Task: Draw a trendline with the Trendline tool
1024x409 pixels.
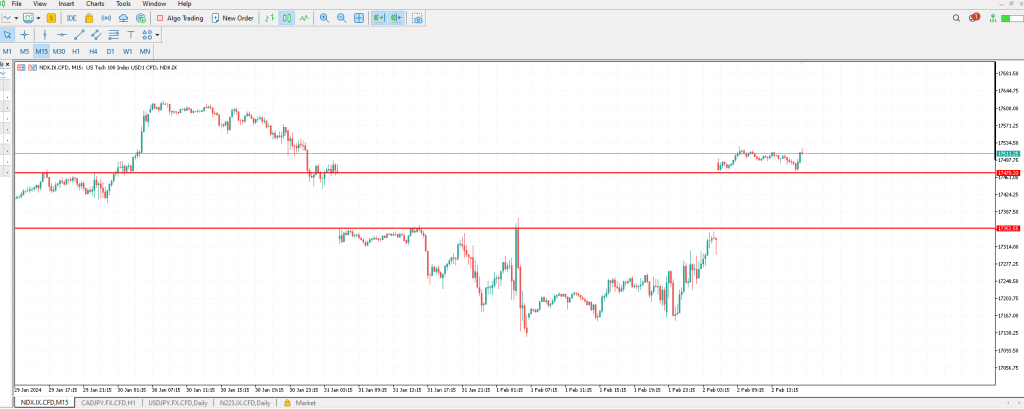Action: (79, 35)
